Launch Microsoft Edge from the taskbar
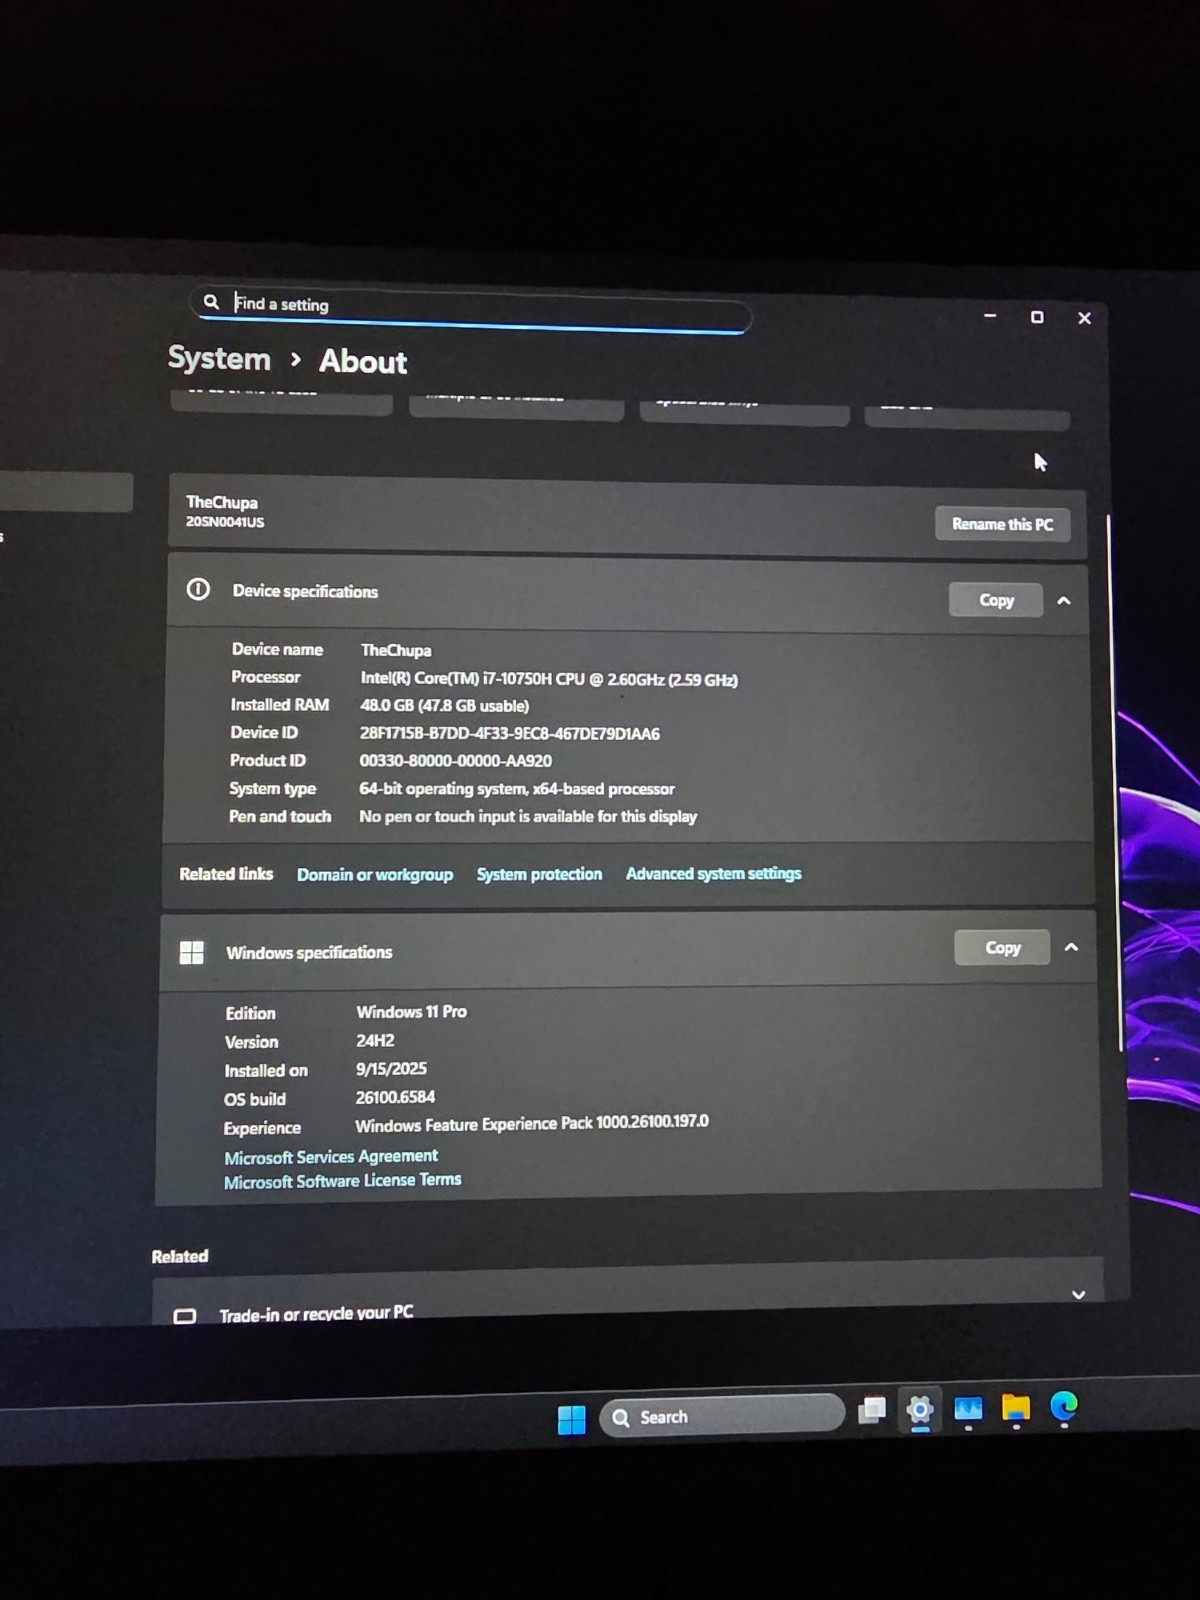 click(x=1064, y=1406)
